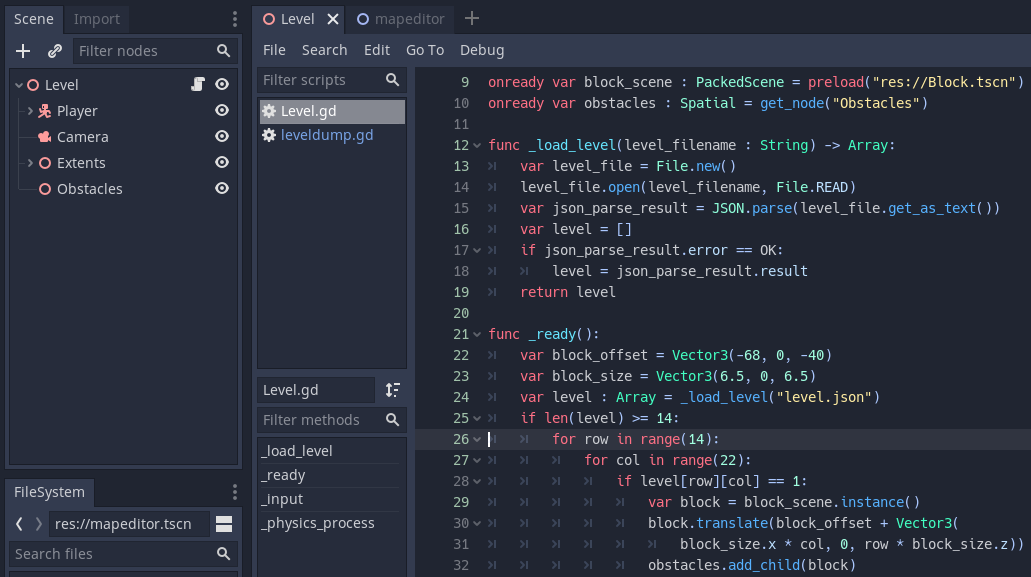Viewport: 1031px width, 577px height.
Task: Jump to the _physics_process method
Action: click(x=317, y=523)
